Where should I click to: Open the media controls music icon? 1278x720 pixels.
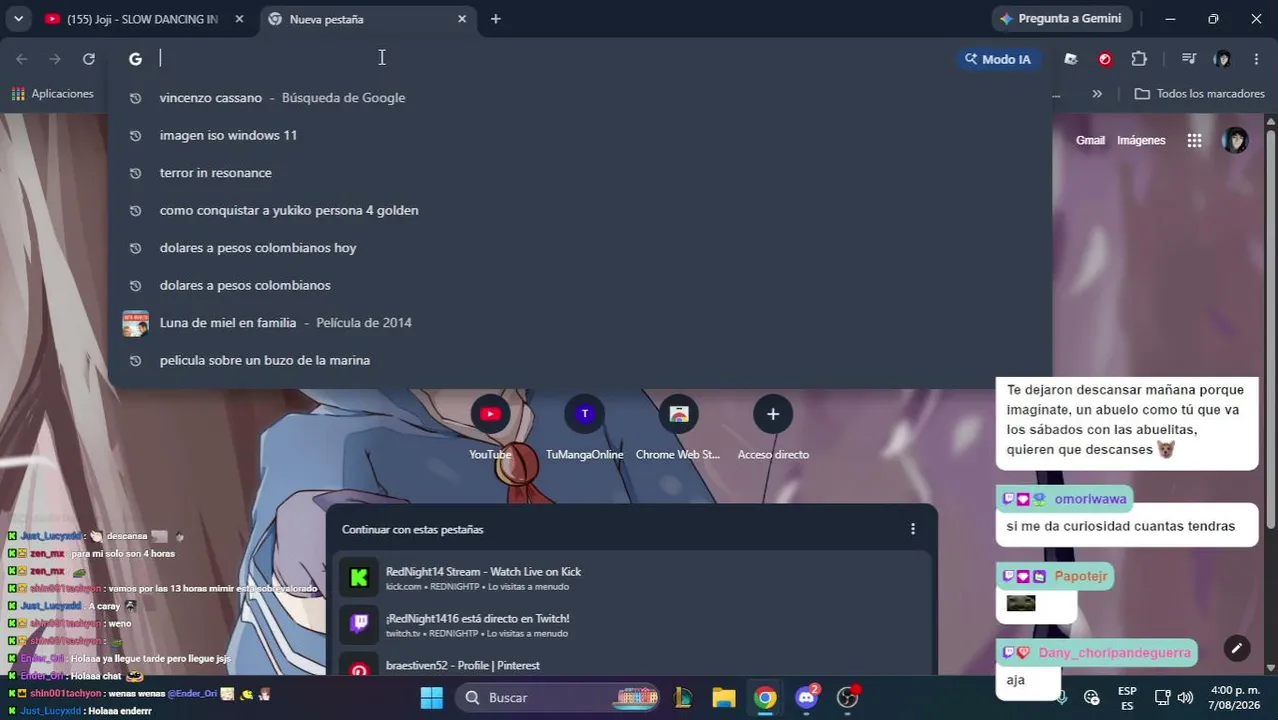(x=1189, y=59)
